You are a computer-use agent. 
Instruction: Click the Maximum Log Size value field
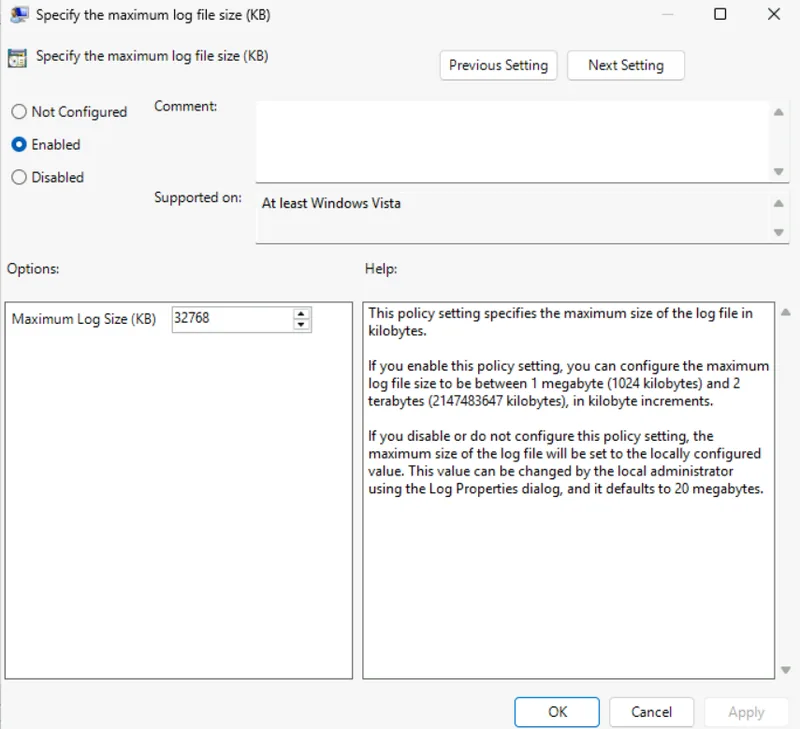point(232,319)
